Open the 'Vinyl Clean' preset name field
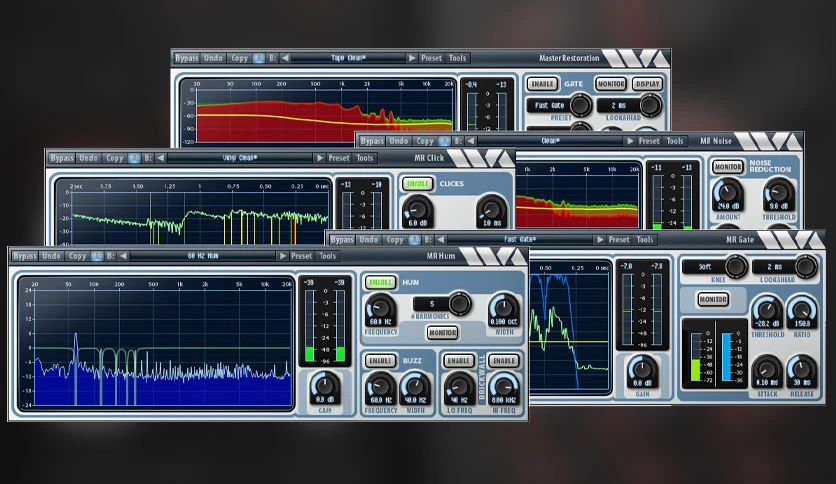This screenshot has height=484, width=836. tap(240, 158)
